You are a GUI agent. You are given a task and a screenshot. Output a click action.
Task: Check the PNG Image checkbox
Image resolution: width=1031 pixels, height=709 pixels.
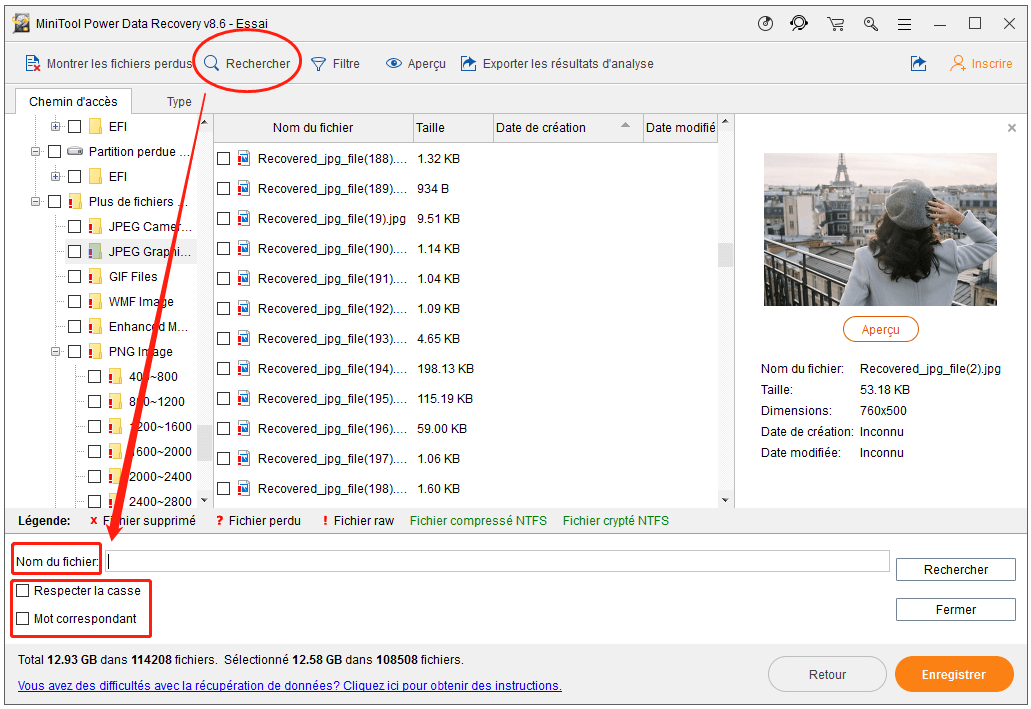tap(75, 351)
